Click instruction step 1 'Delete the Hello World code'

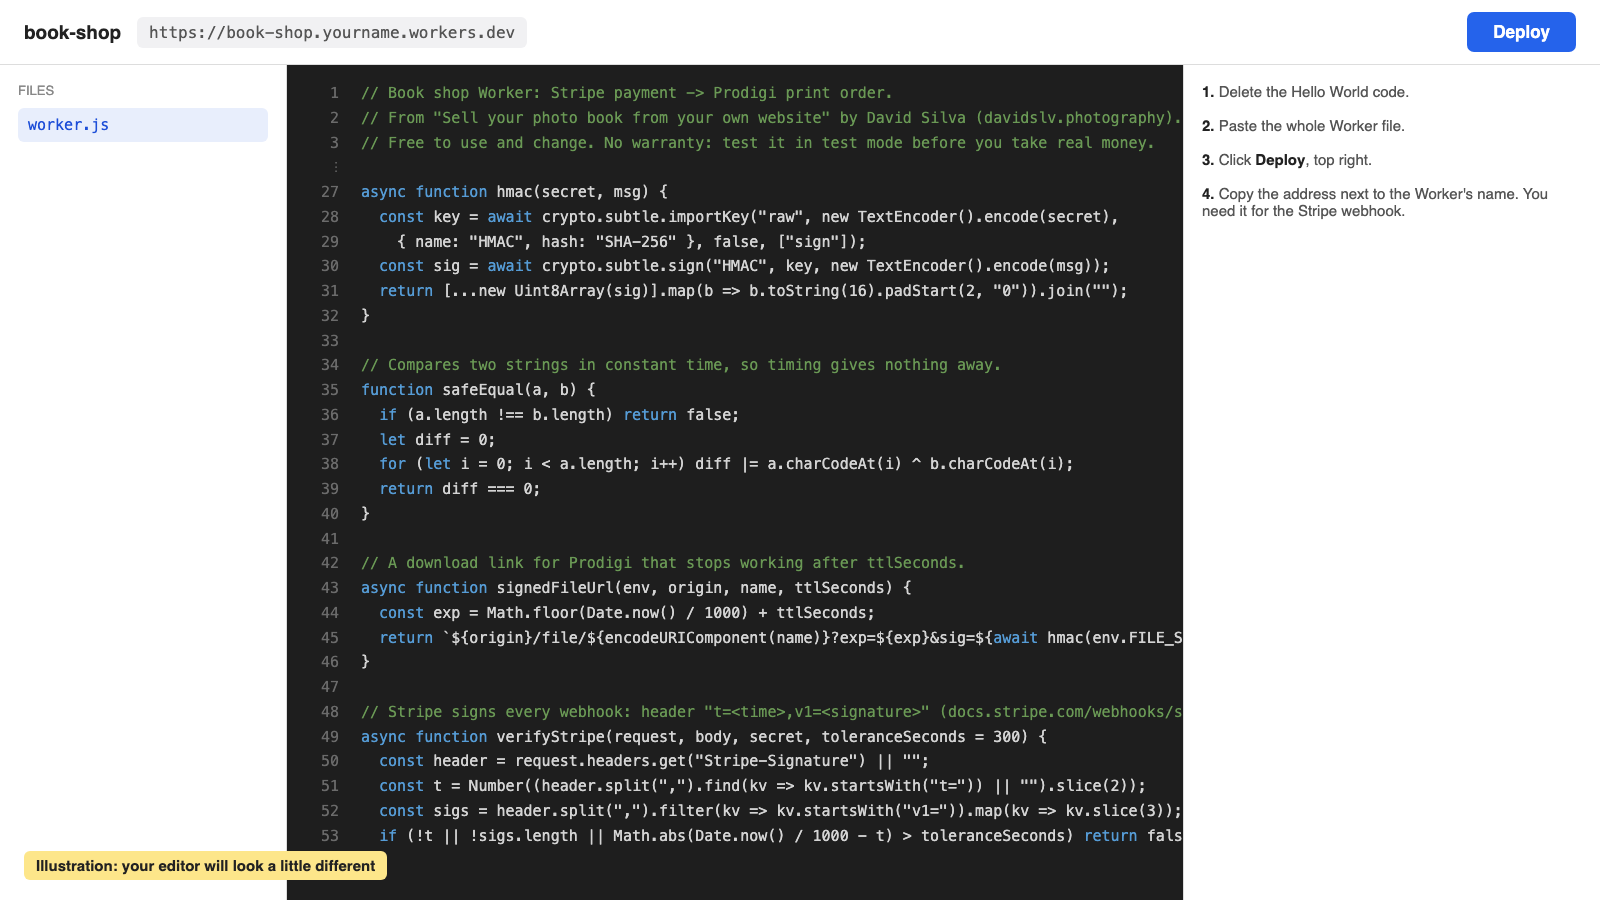click(1305, 92)
